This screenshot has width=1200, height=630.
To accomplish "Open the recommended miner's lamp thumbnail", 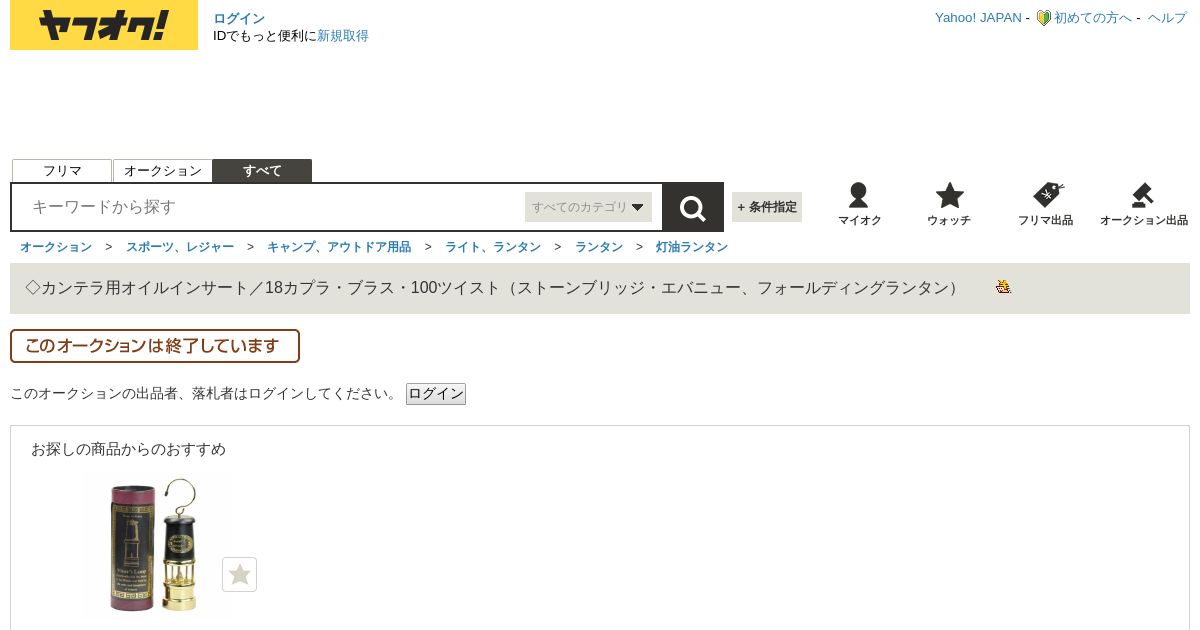I will (155, 545).
